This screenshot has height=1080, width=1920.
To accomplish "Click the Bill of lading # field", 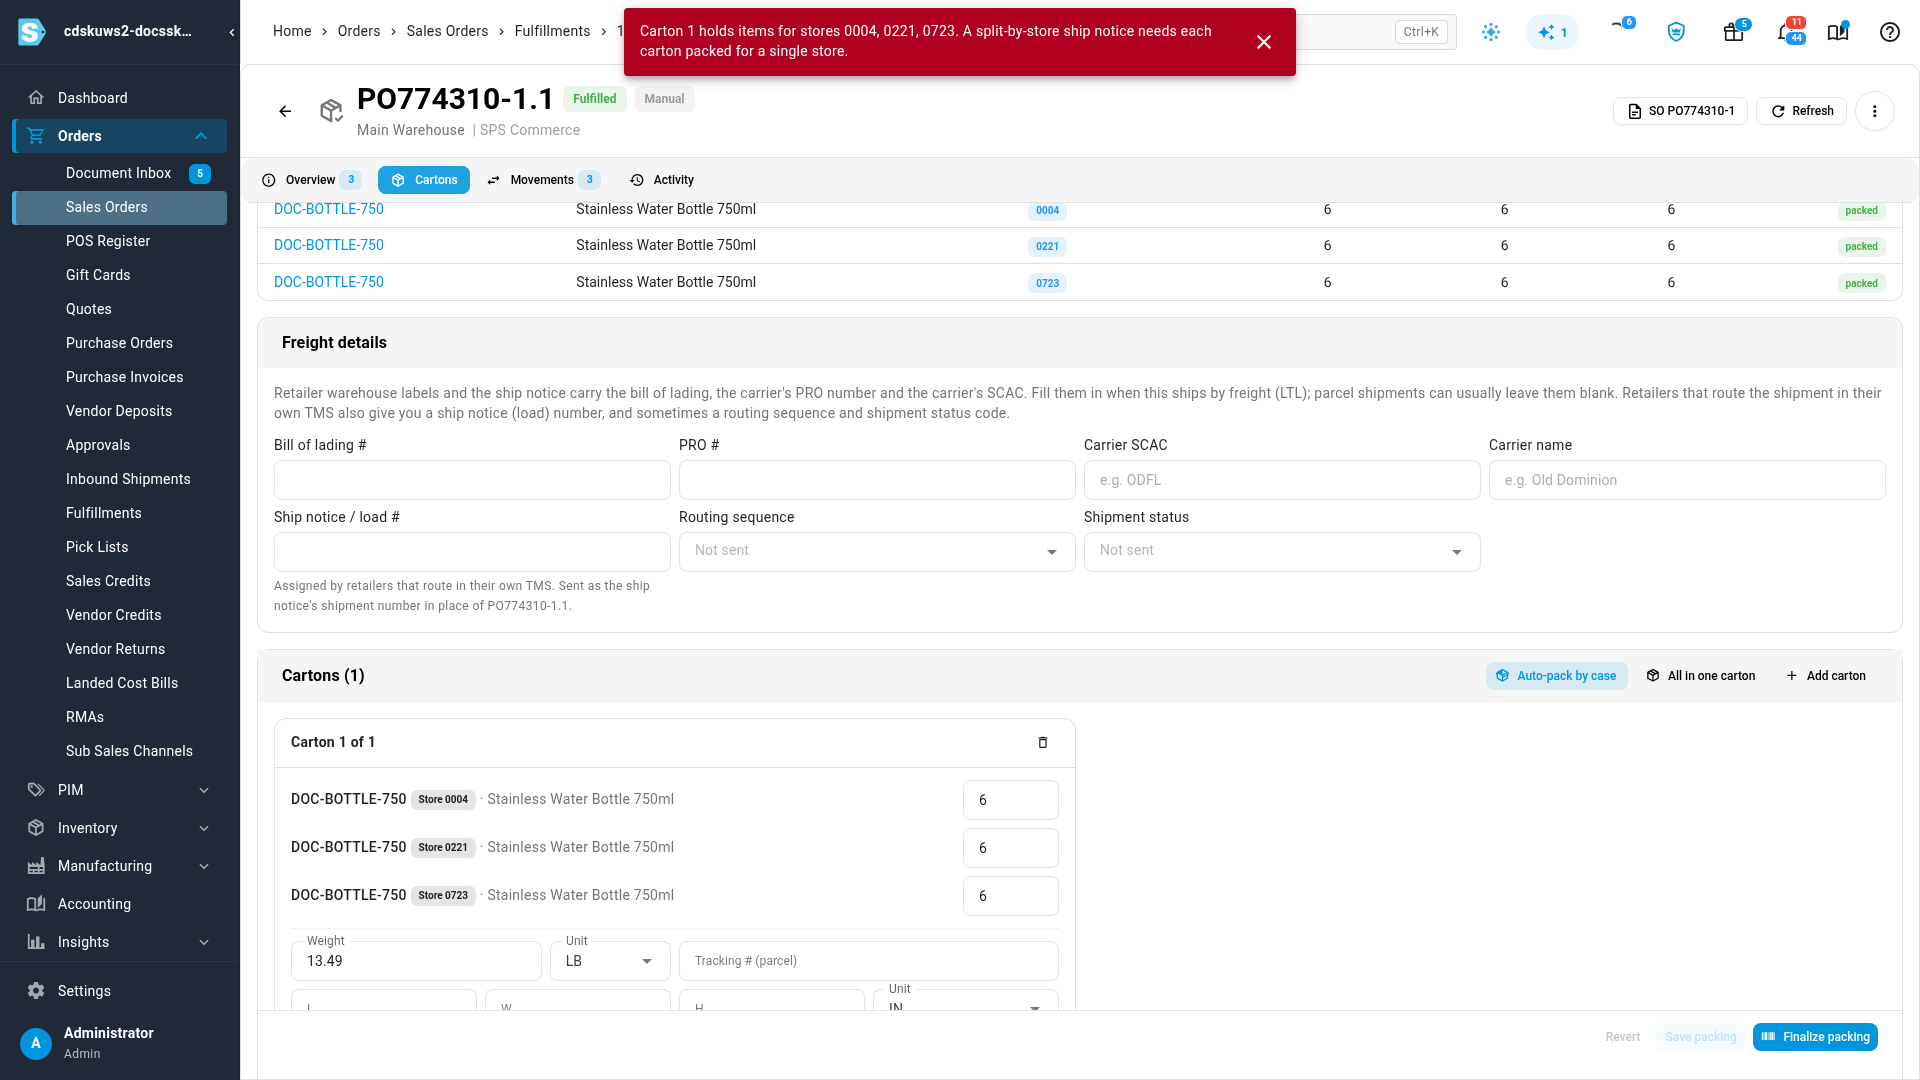I will 472,480.
